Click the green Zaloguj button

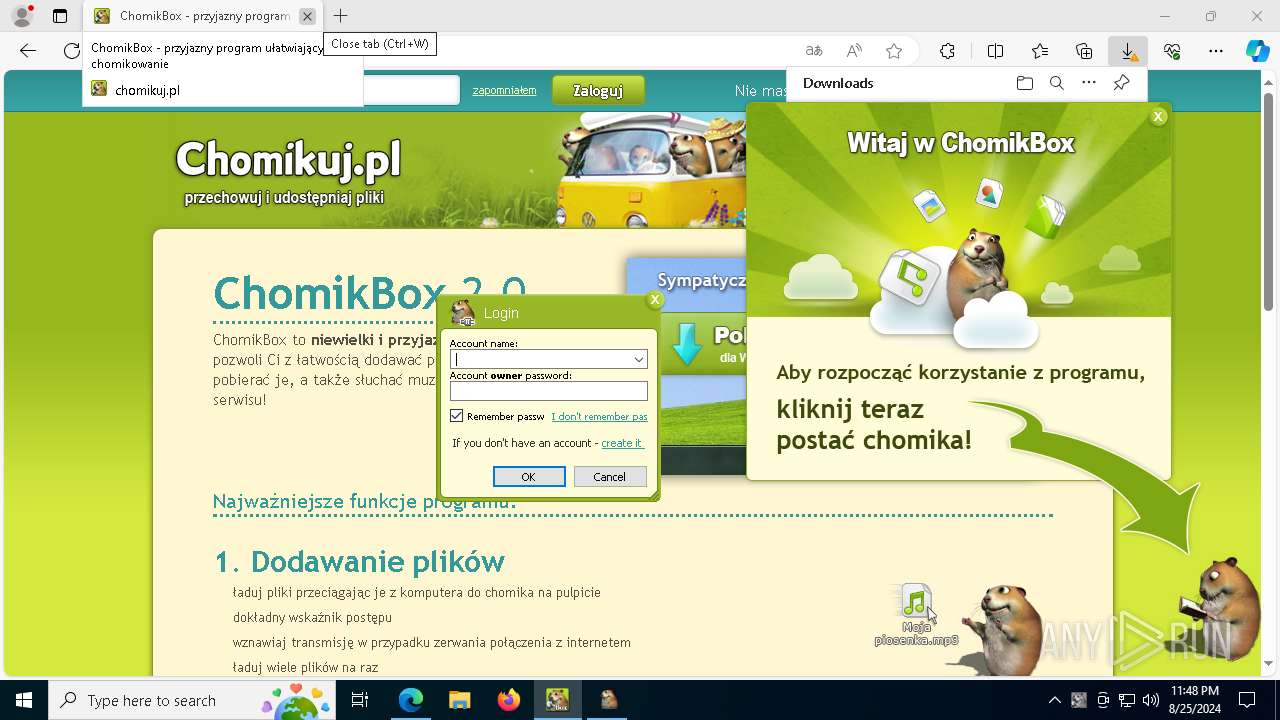(598, 91)
